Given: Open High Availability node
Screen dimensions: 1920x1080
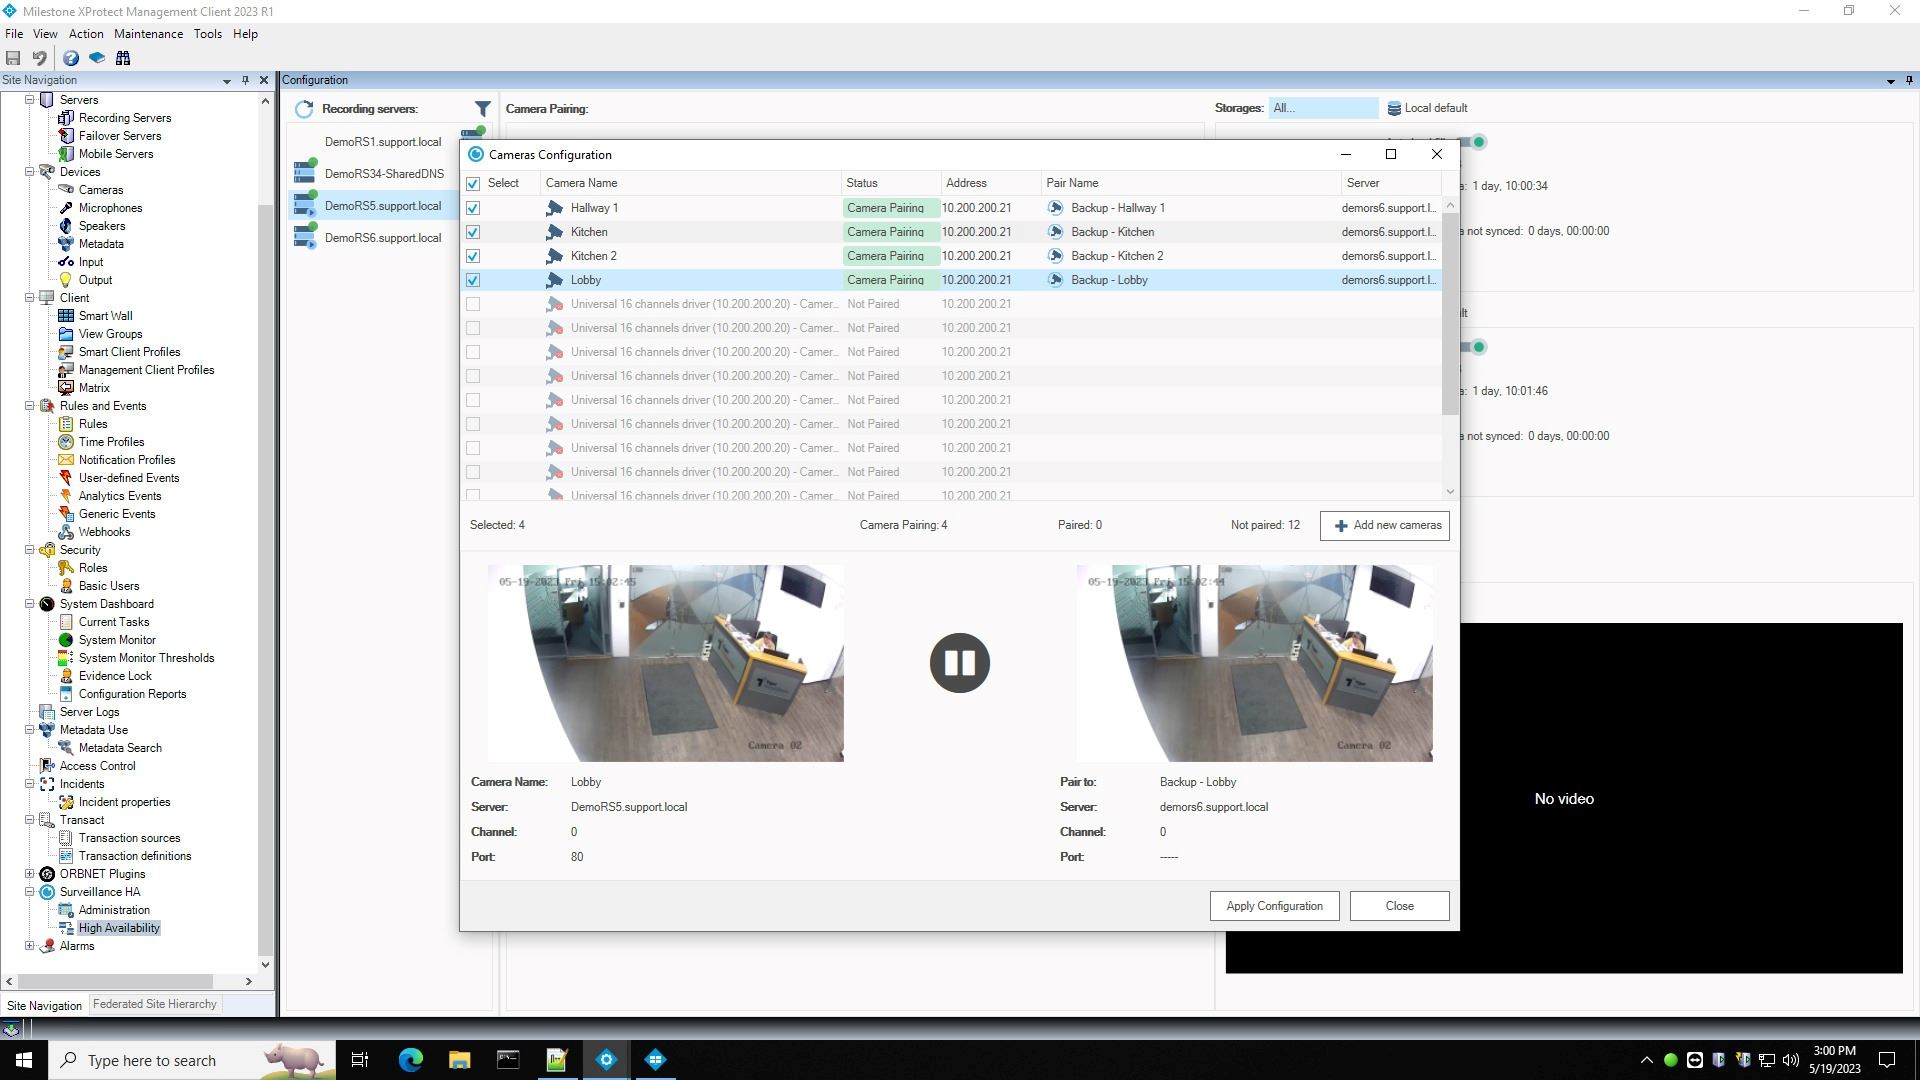Looking at the screenshot, I should 119,928.
